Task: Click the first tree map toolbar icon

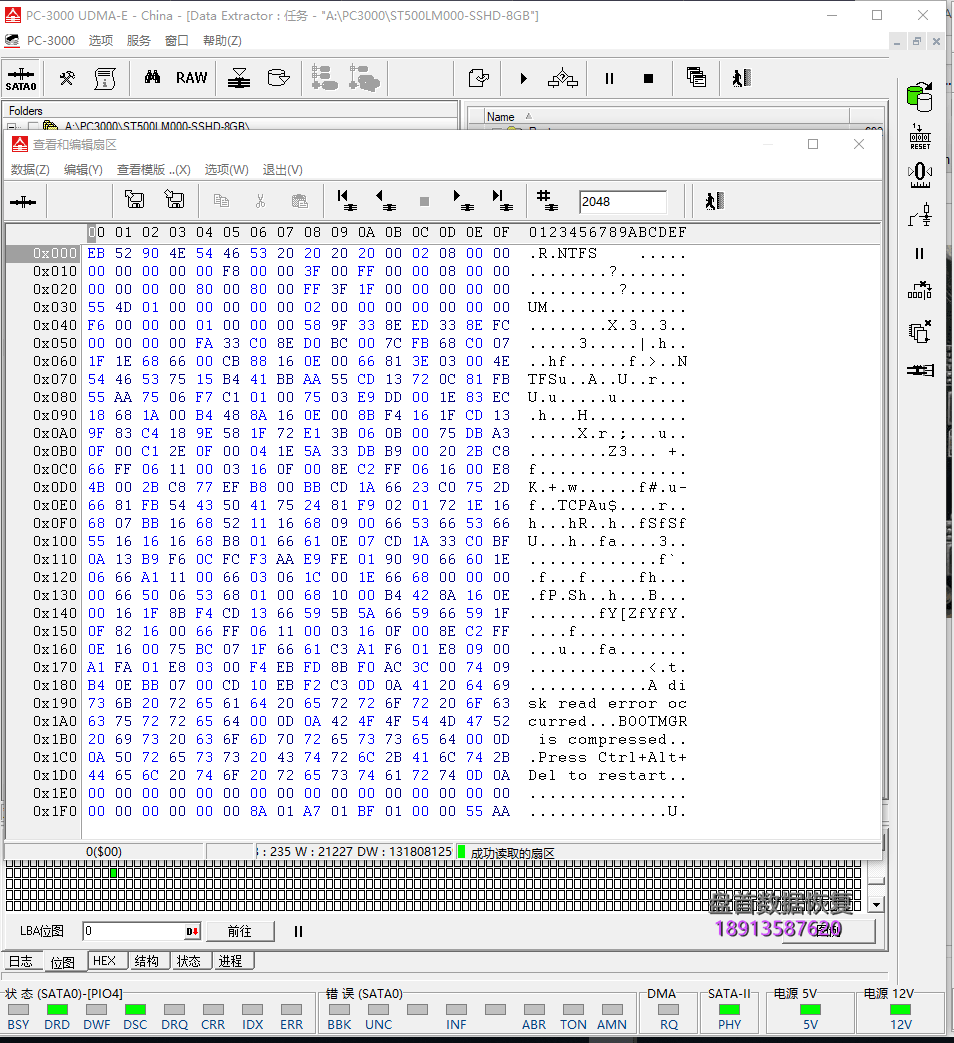Action: point(324,78)
